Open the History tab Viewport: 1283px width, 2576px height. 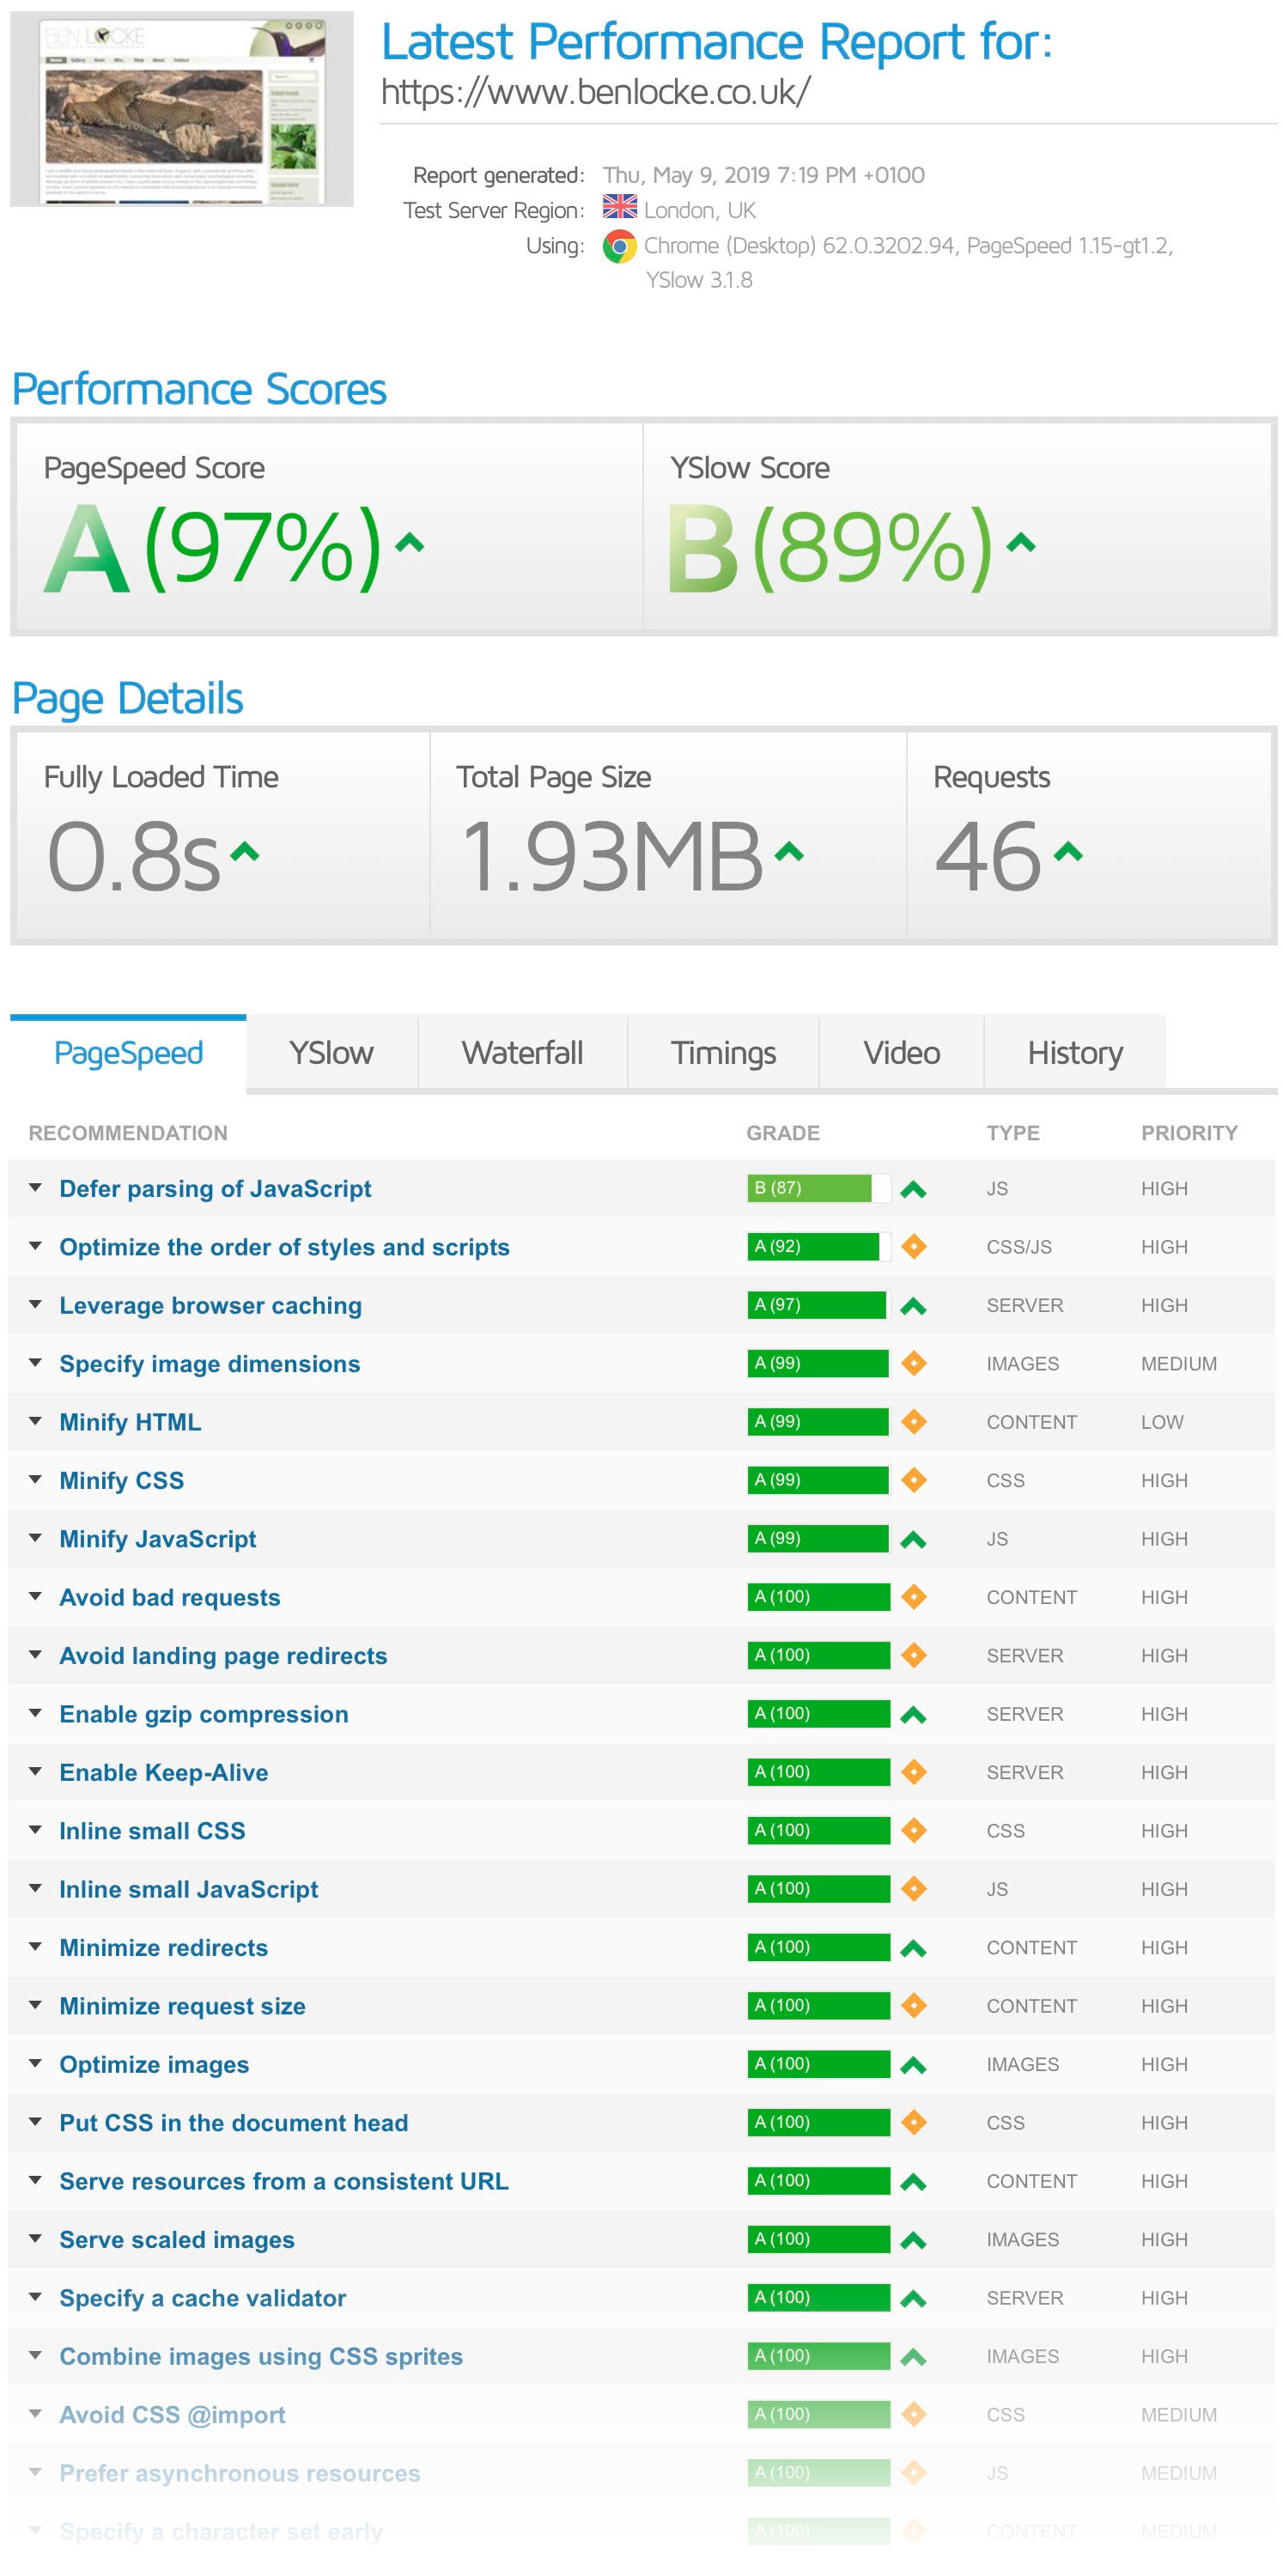click(1074, 1052)
